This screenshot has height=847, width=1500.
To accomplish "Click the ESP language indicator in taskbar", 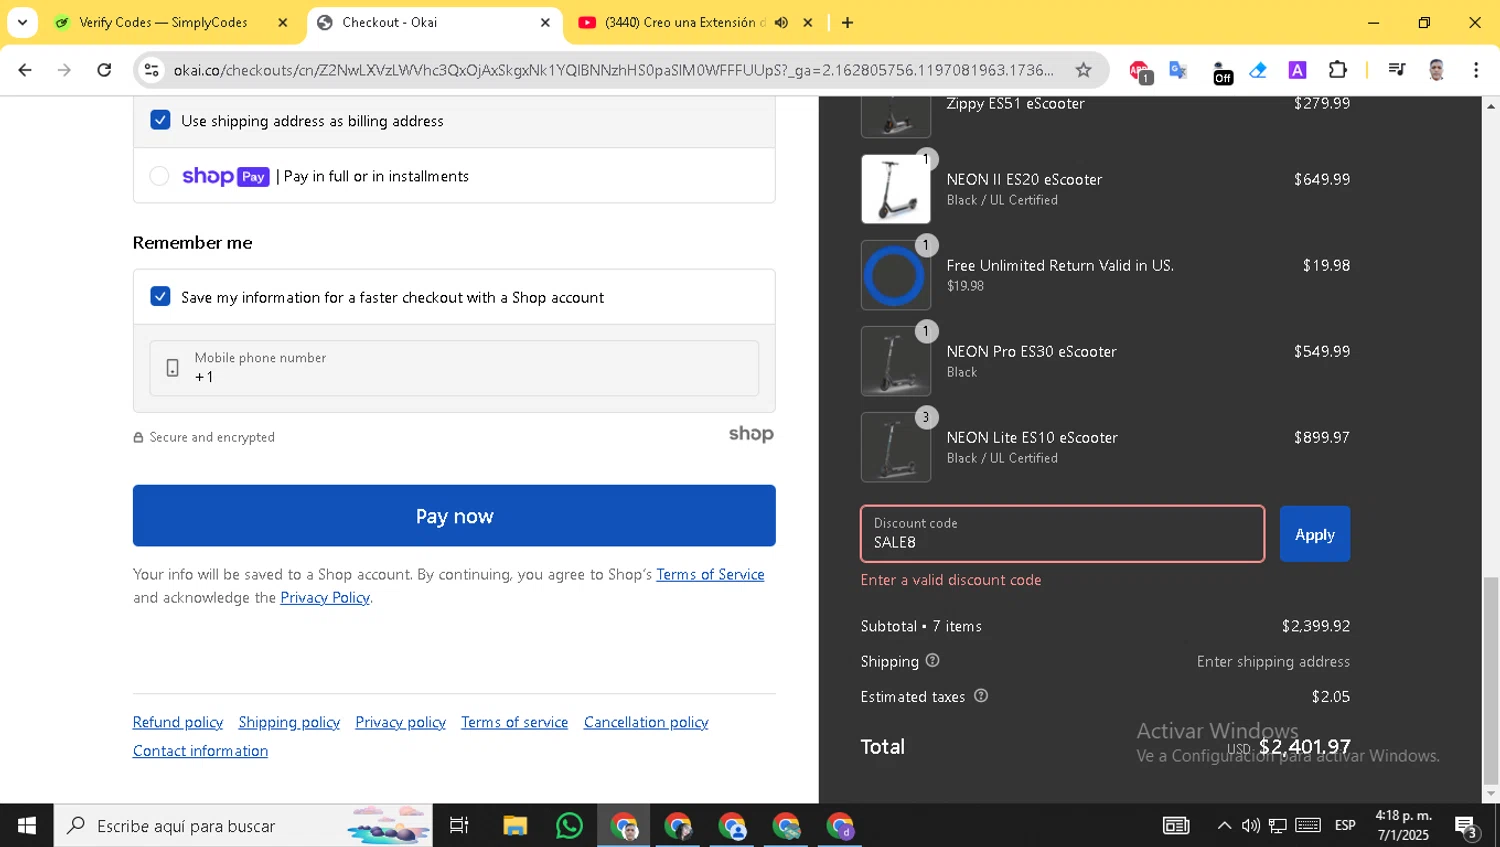I will click(1345, 826).
